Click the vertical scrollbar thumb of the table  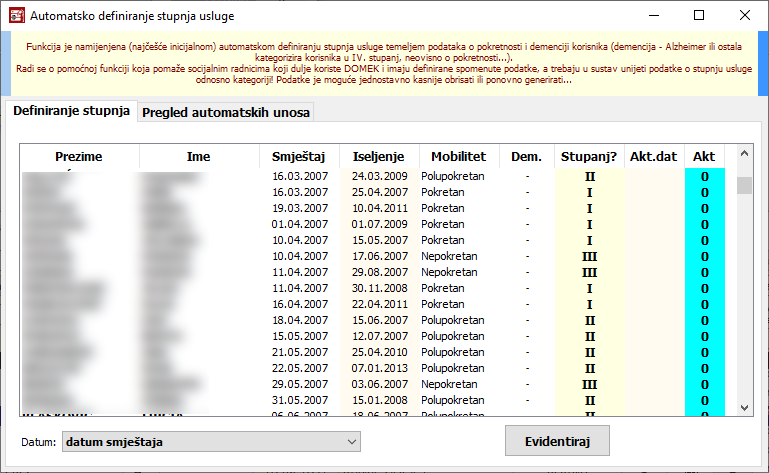pyautogui.click(x=744, y=186)
